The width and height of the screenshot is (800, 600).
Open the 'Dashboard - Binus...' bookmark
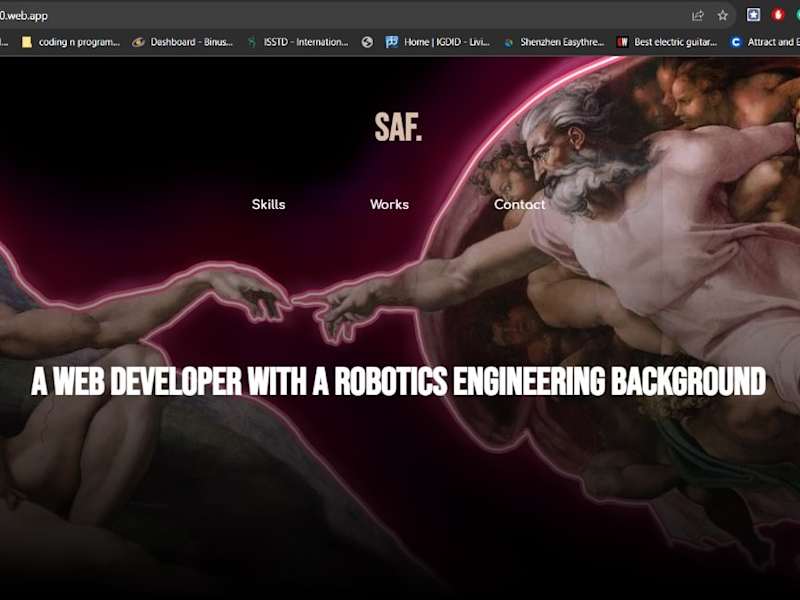pyautogui.click(x=182, y=42)
